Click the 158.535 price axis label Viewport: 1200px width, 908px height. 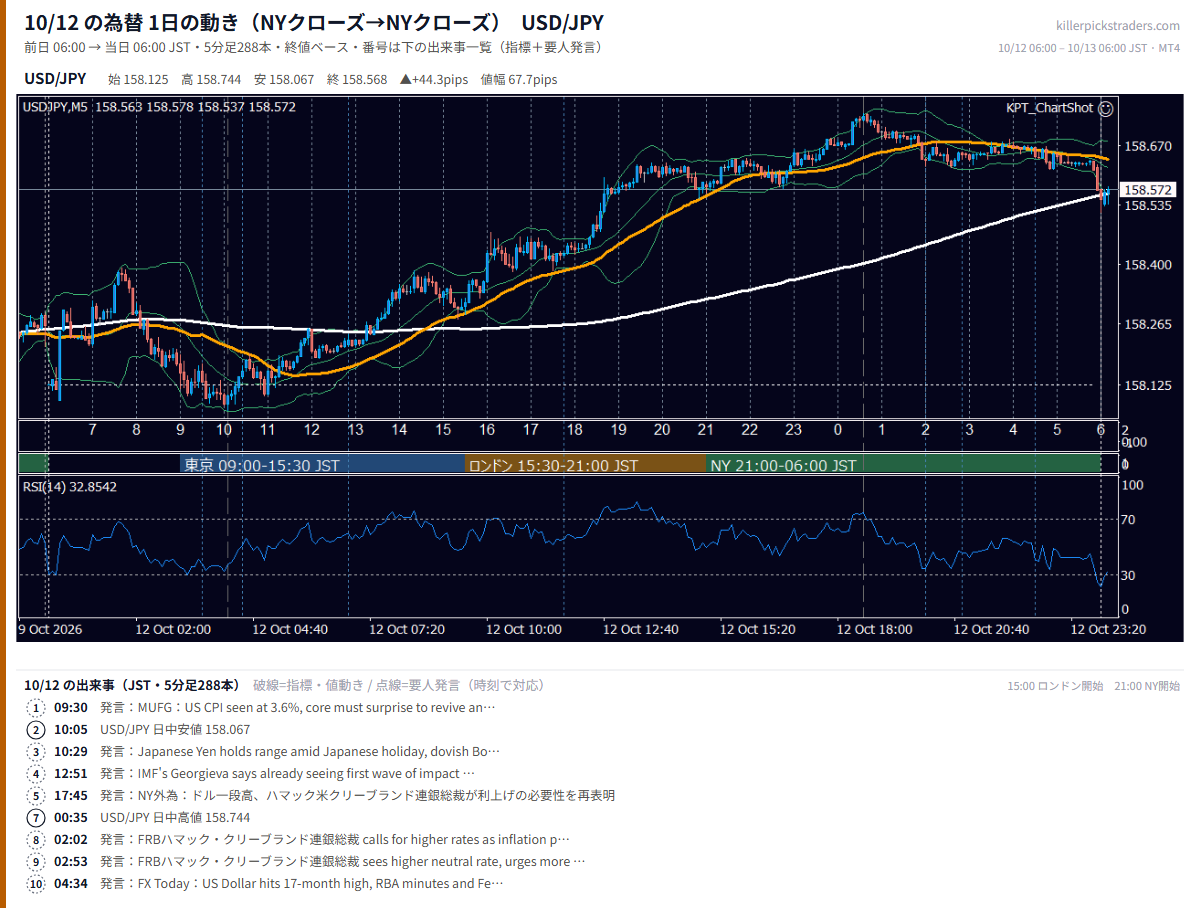coord(1147,205)
